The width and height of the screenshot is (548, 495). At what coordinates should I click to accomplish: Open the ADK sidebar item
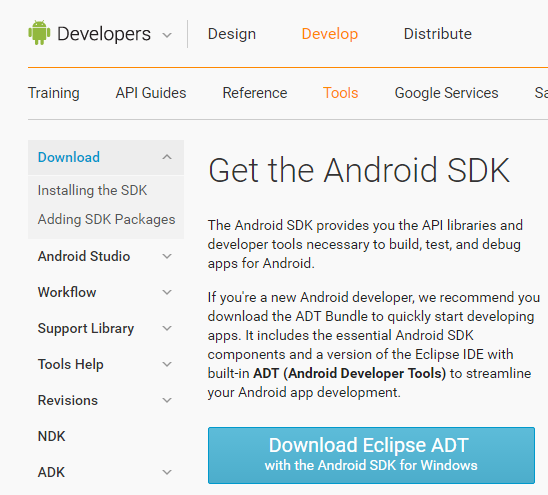pyautogui.click(x=51, y=472)
